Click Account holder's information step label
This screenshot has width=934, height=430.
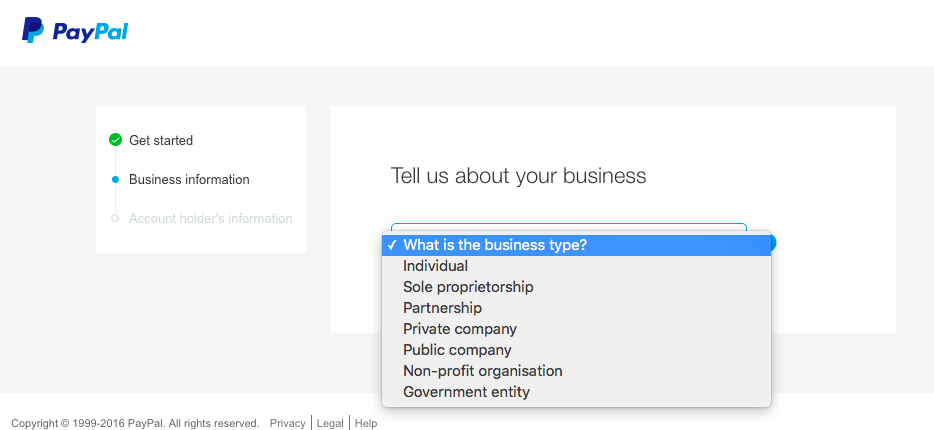tap(211, 219)
